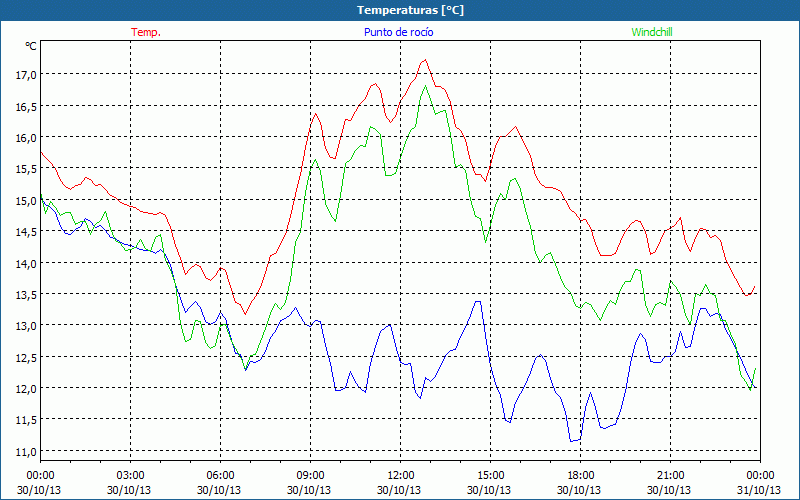Viewport: 800px width, 500px height.
Task: Click the 13,0 y-axis value
Action: coord(27,326)
